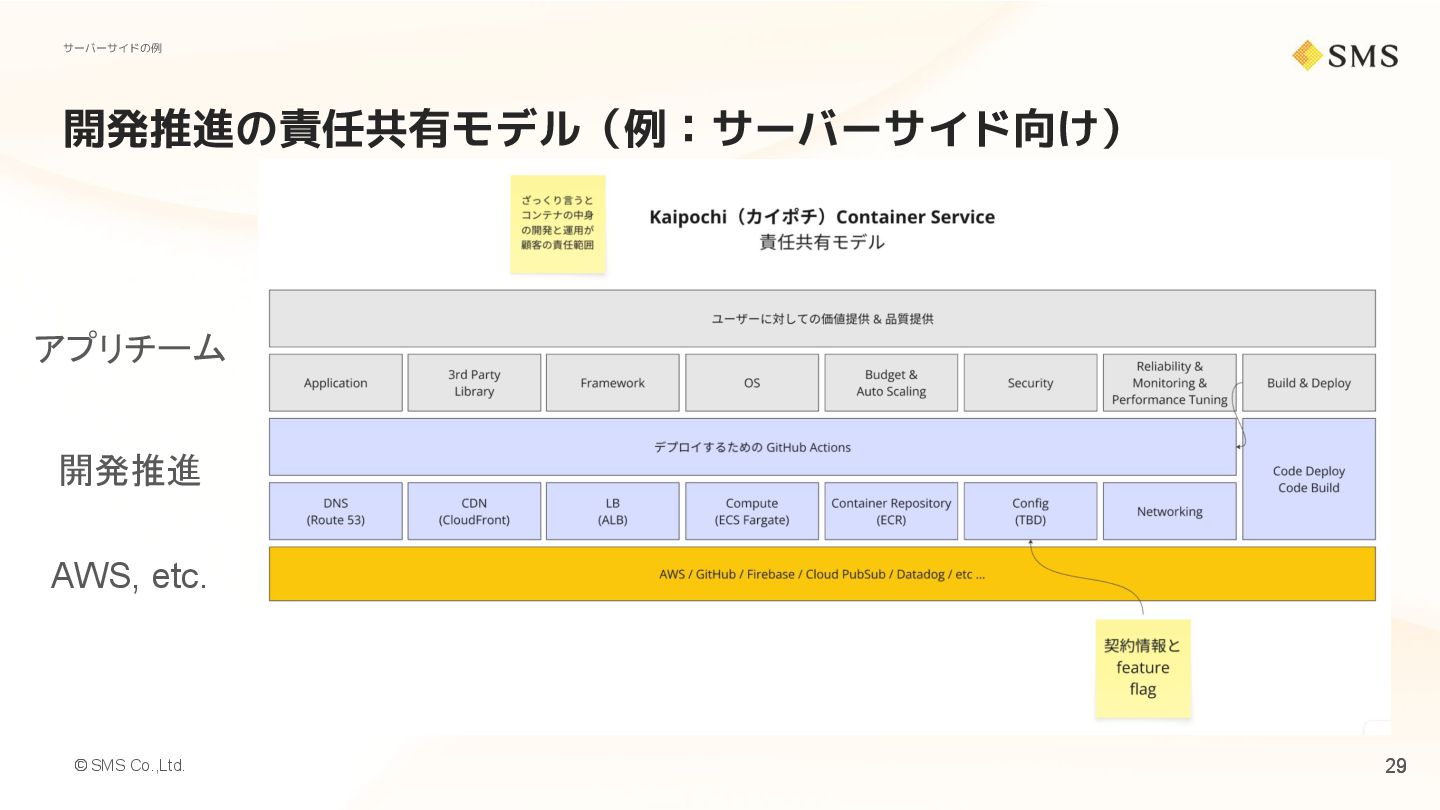Image resolution: width=1440 pixels, height=810 pixels.
Task: Click the Code Deploy Code Build box
Action: point(1309,479)
